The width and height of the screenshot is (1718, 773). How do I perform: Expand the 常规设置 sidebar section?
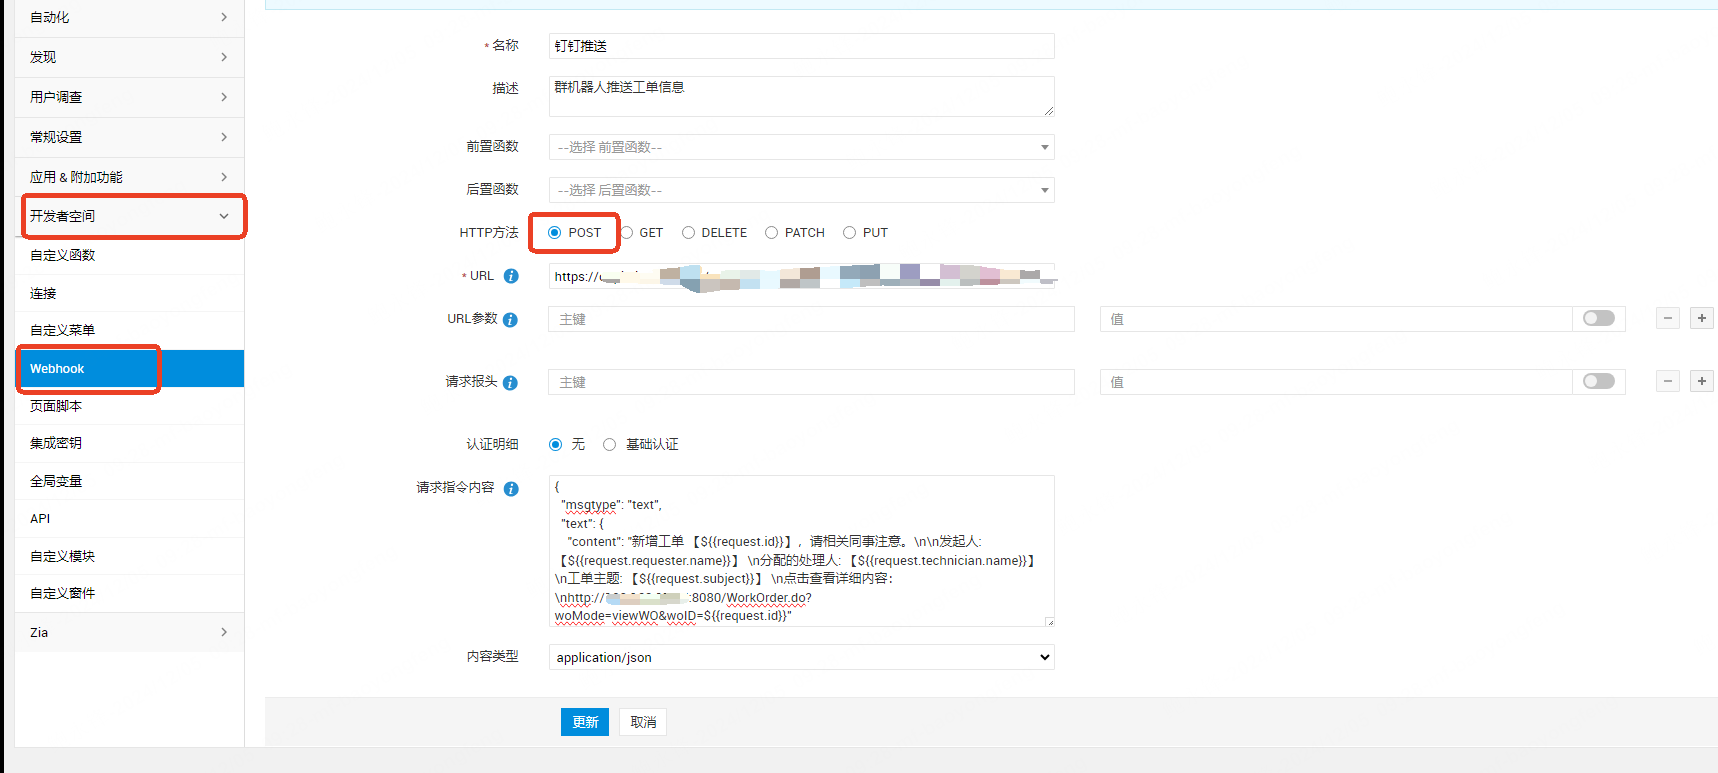(129, 138)
